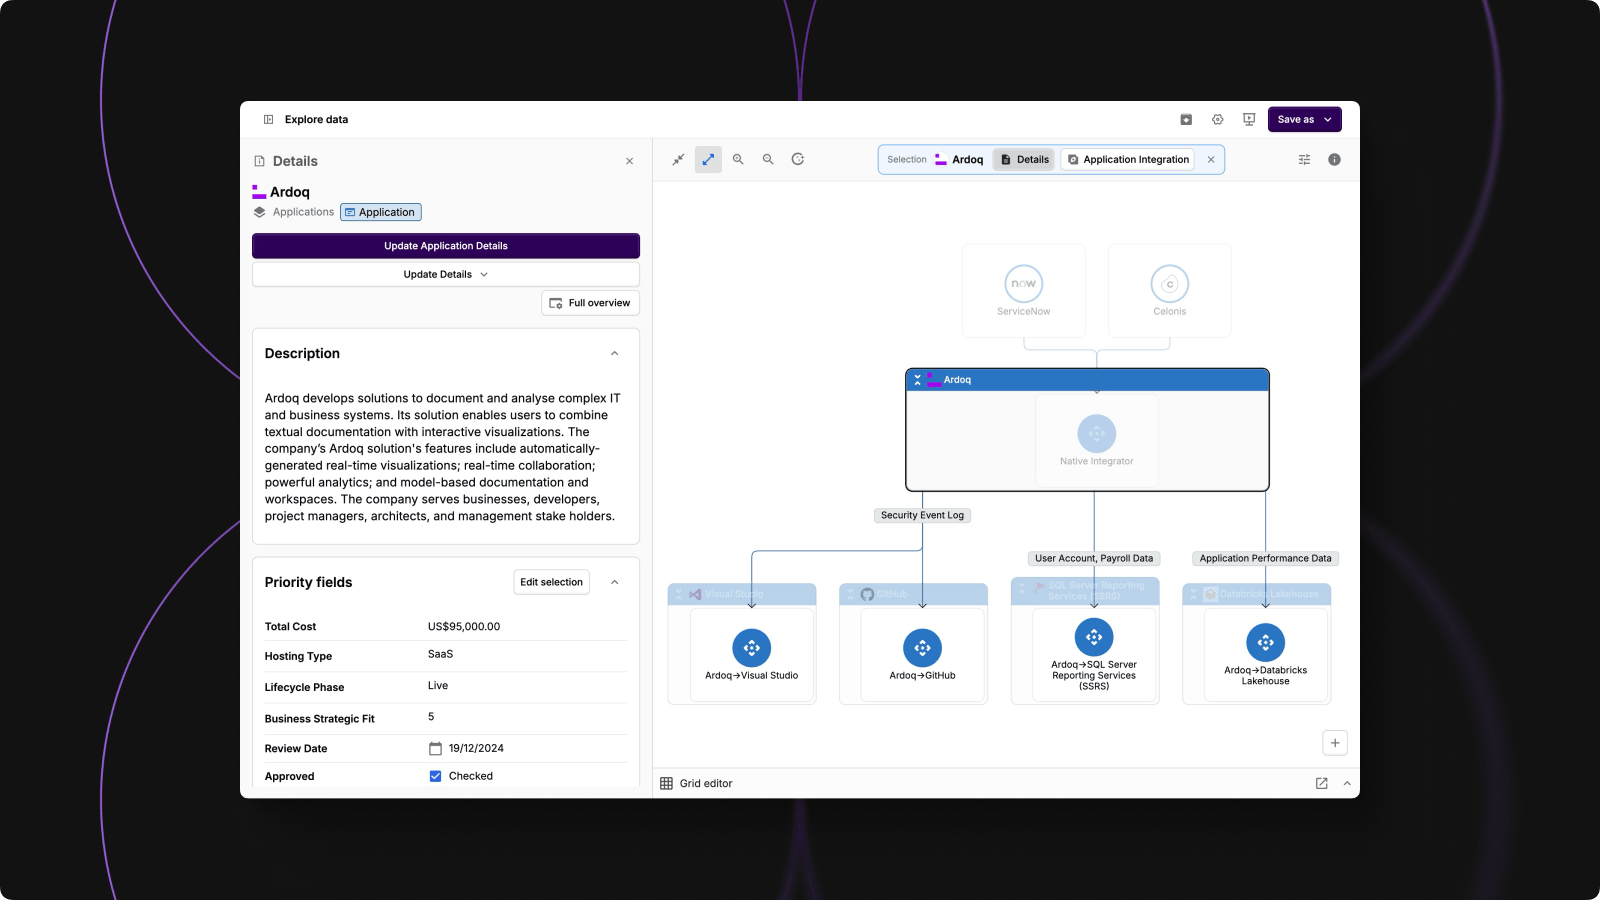Open the Full overview
The height and width of the screenshot is (900, 1600).
point(590,303)
